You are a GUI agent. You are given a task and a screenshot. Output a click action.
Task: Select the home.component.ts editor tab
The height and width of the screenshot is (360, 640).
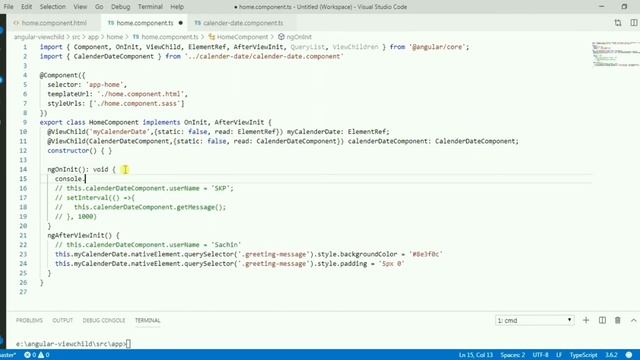pos(145,23)
